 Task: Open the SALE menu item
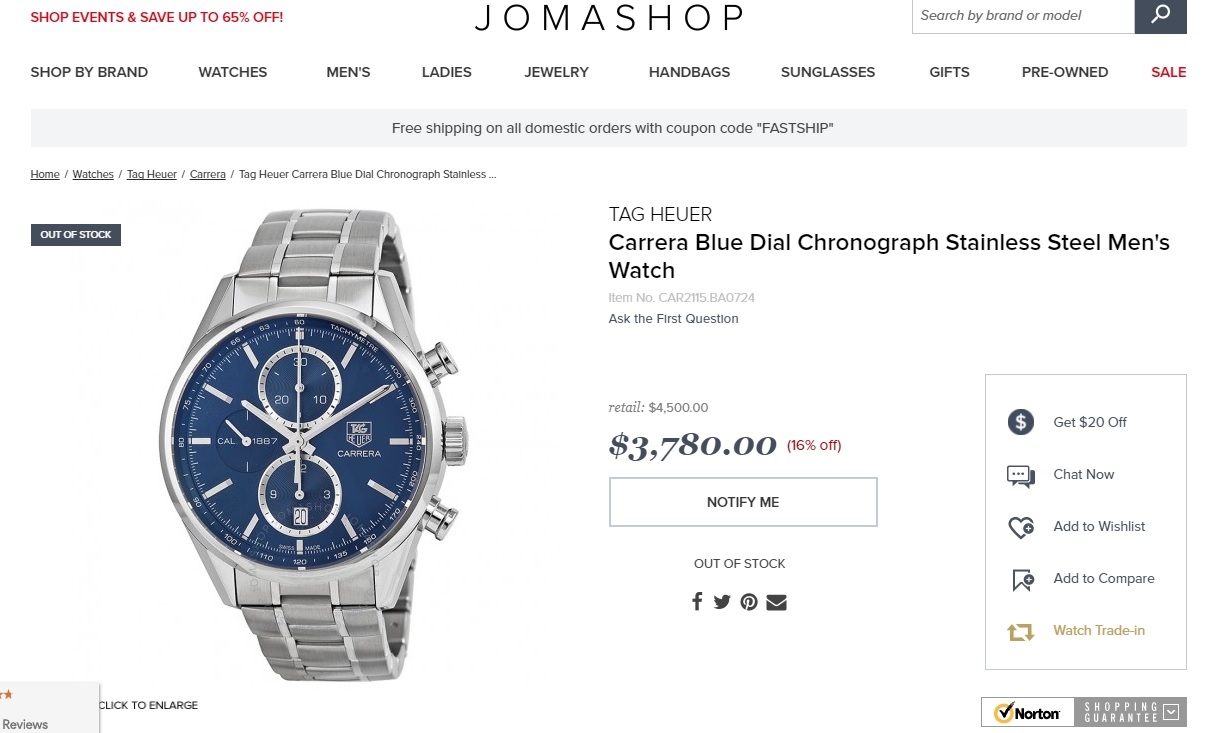tap(1168, 72)
